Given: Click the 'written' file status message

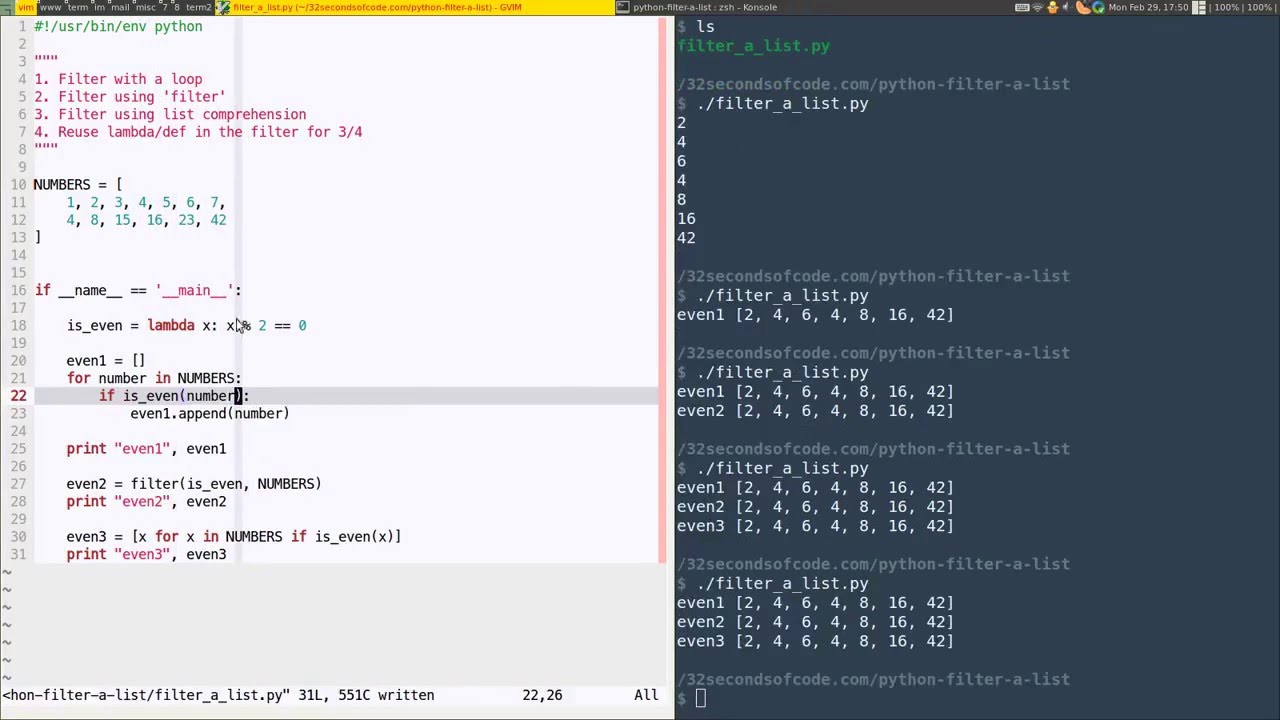Looking at the screenshot, I should click(405, 695).
